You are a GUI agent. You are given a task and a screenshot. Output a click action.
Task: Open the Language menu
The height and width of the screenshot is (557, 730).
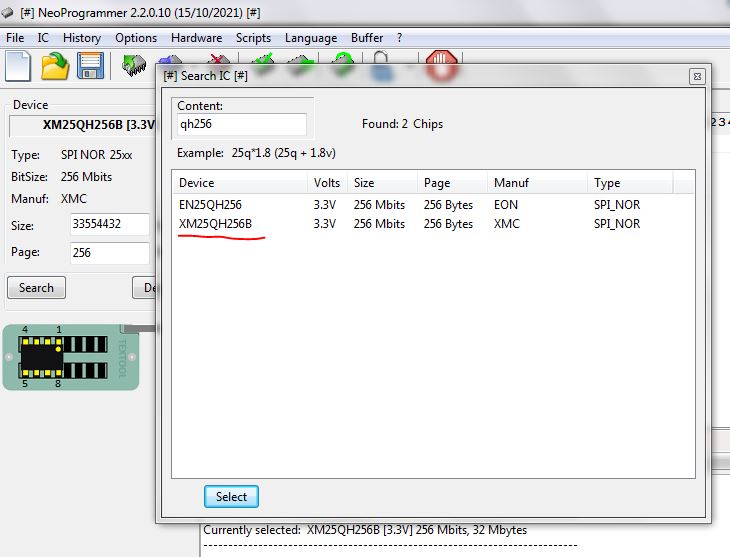point(311,38)
